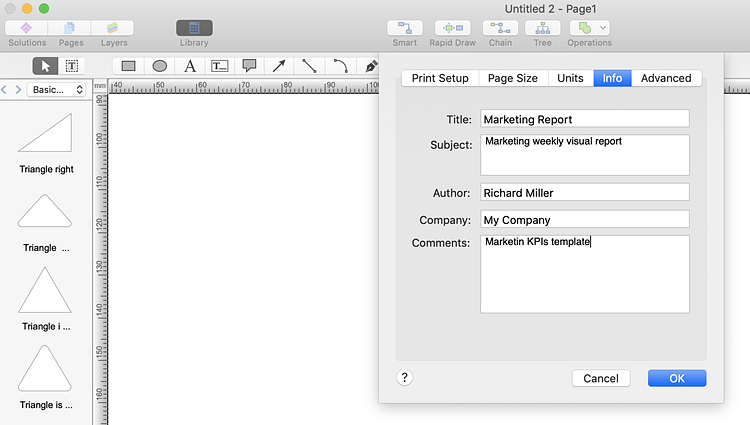This screenshot has width=750, height=425.
Task: Click into the Author text field
Action: click(585, 192)
